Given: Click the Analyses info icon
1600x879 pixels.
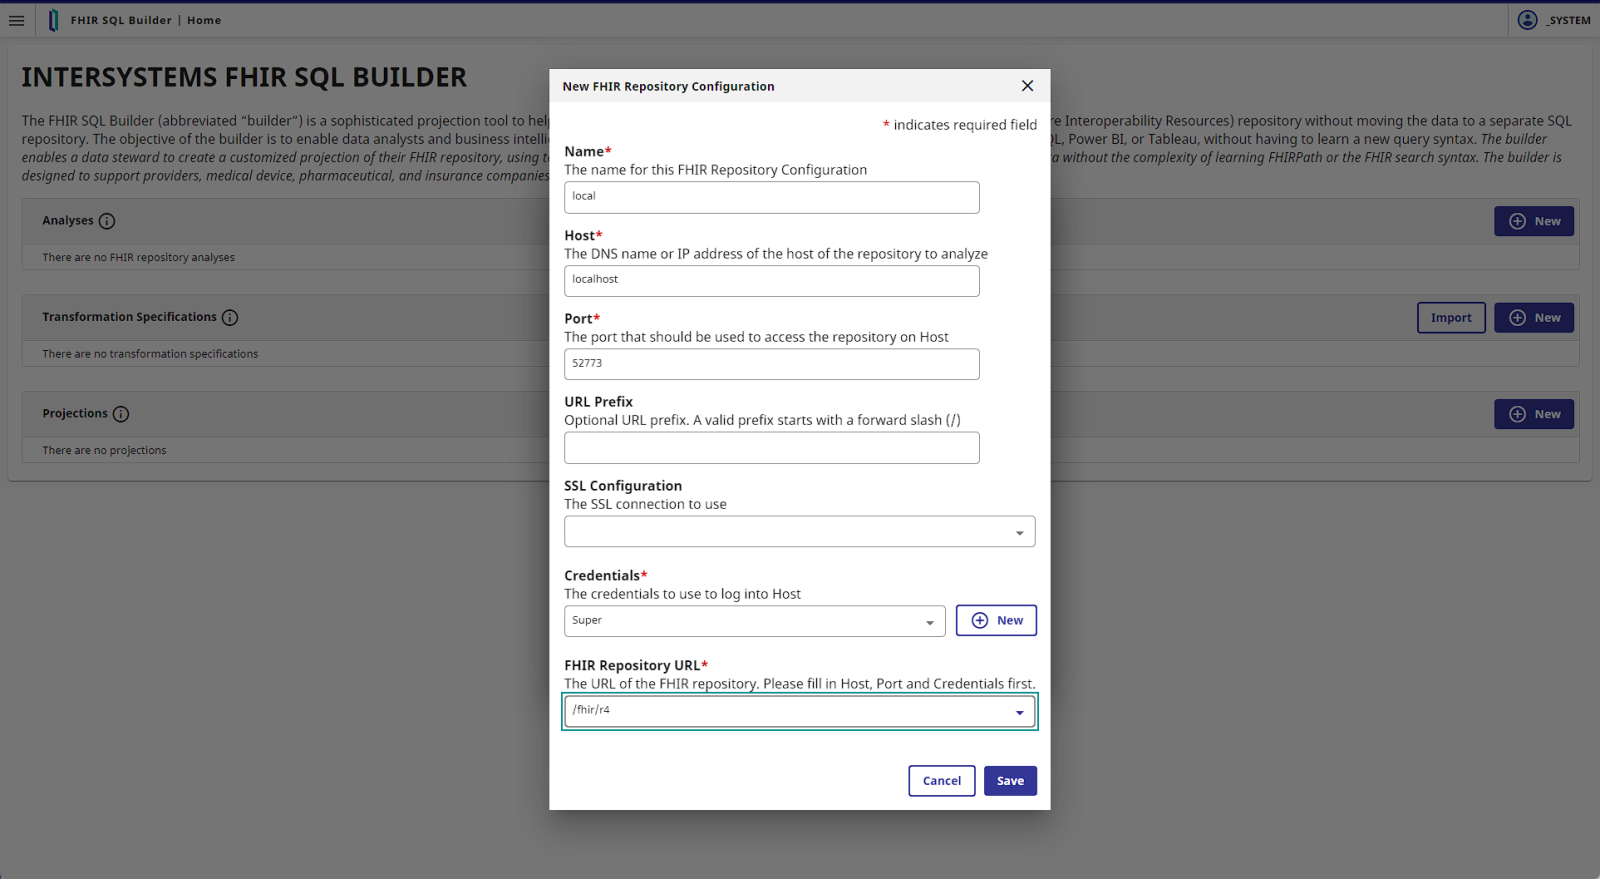Looking at the screenshot, I should point(107,221).
